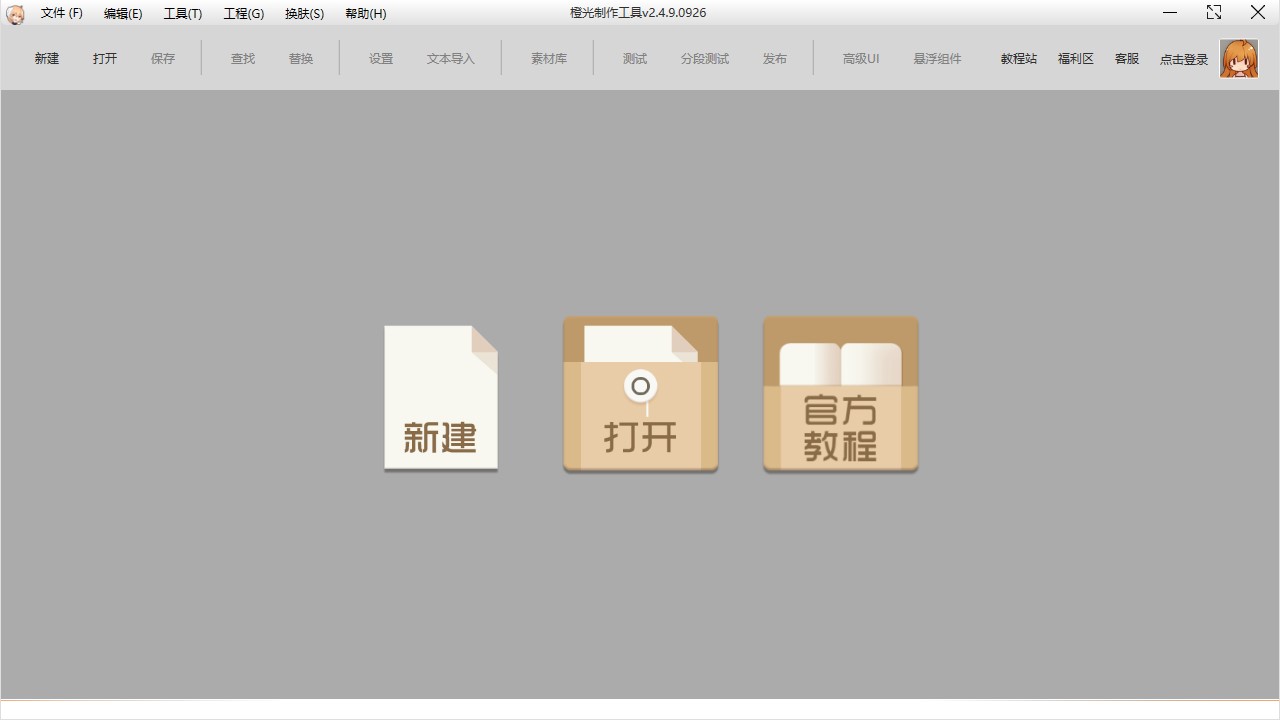The image size is (1280, 720).
Task: Publish the project via the 发布 icon
Action: tap(774, 58)
